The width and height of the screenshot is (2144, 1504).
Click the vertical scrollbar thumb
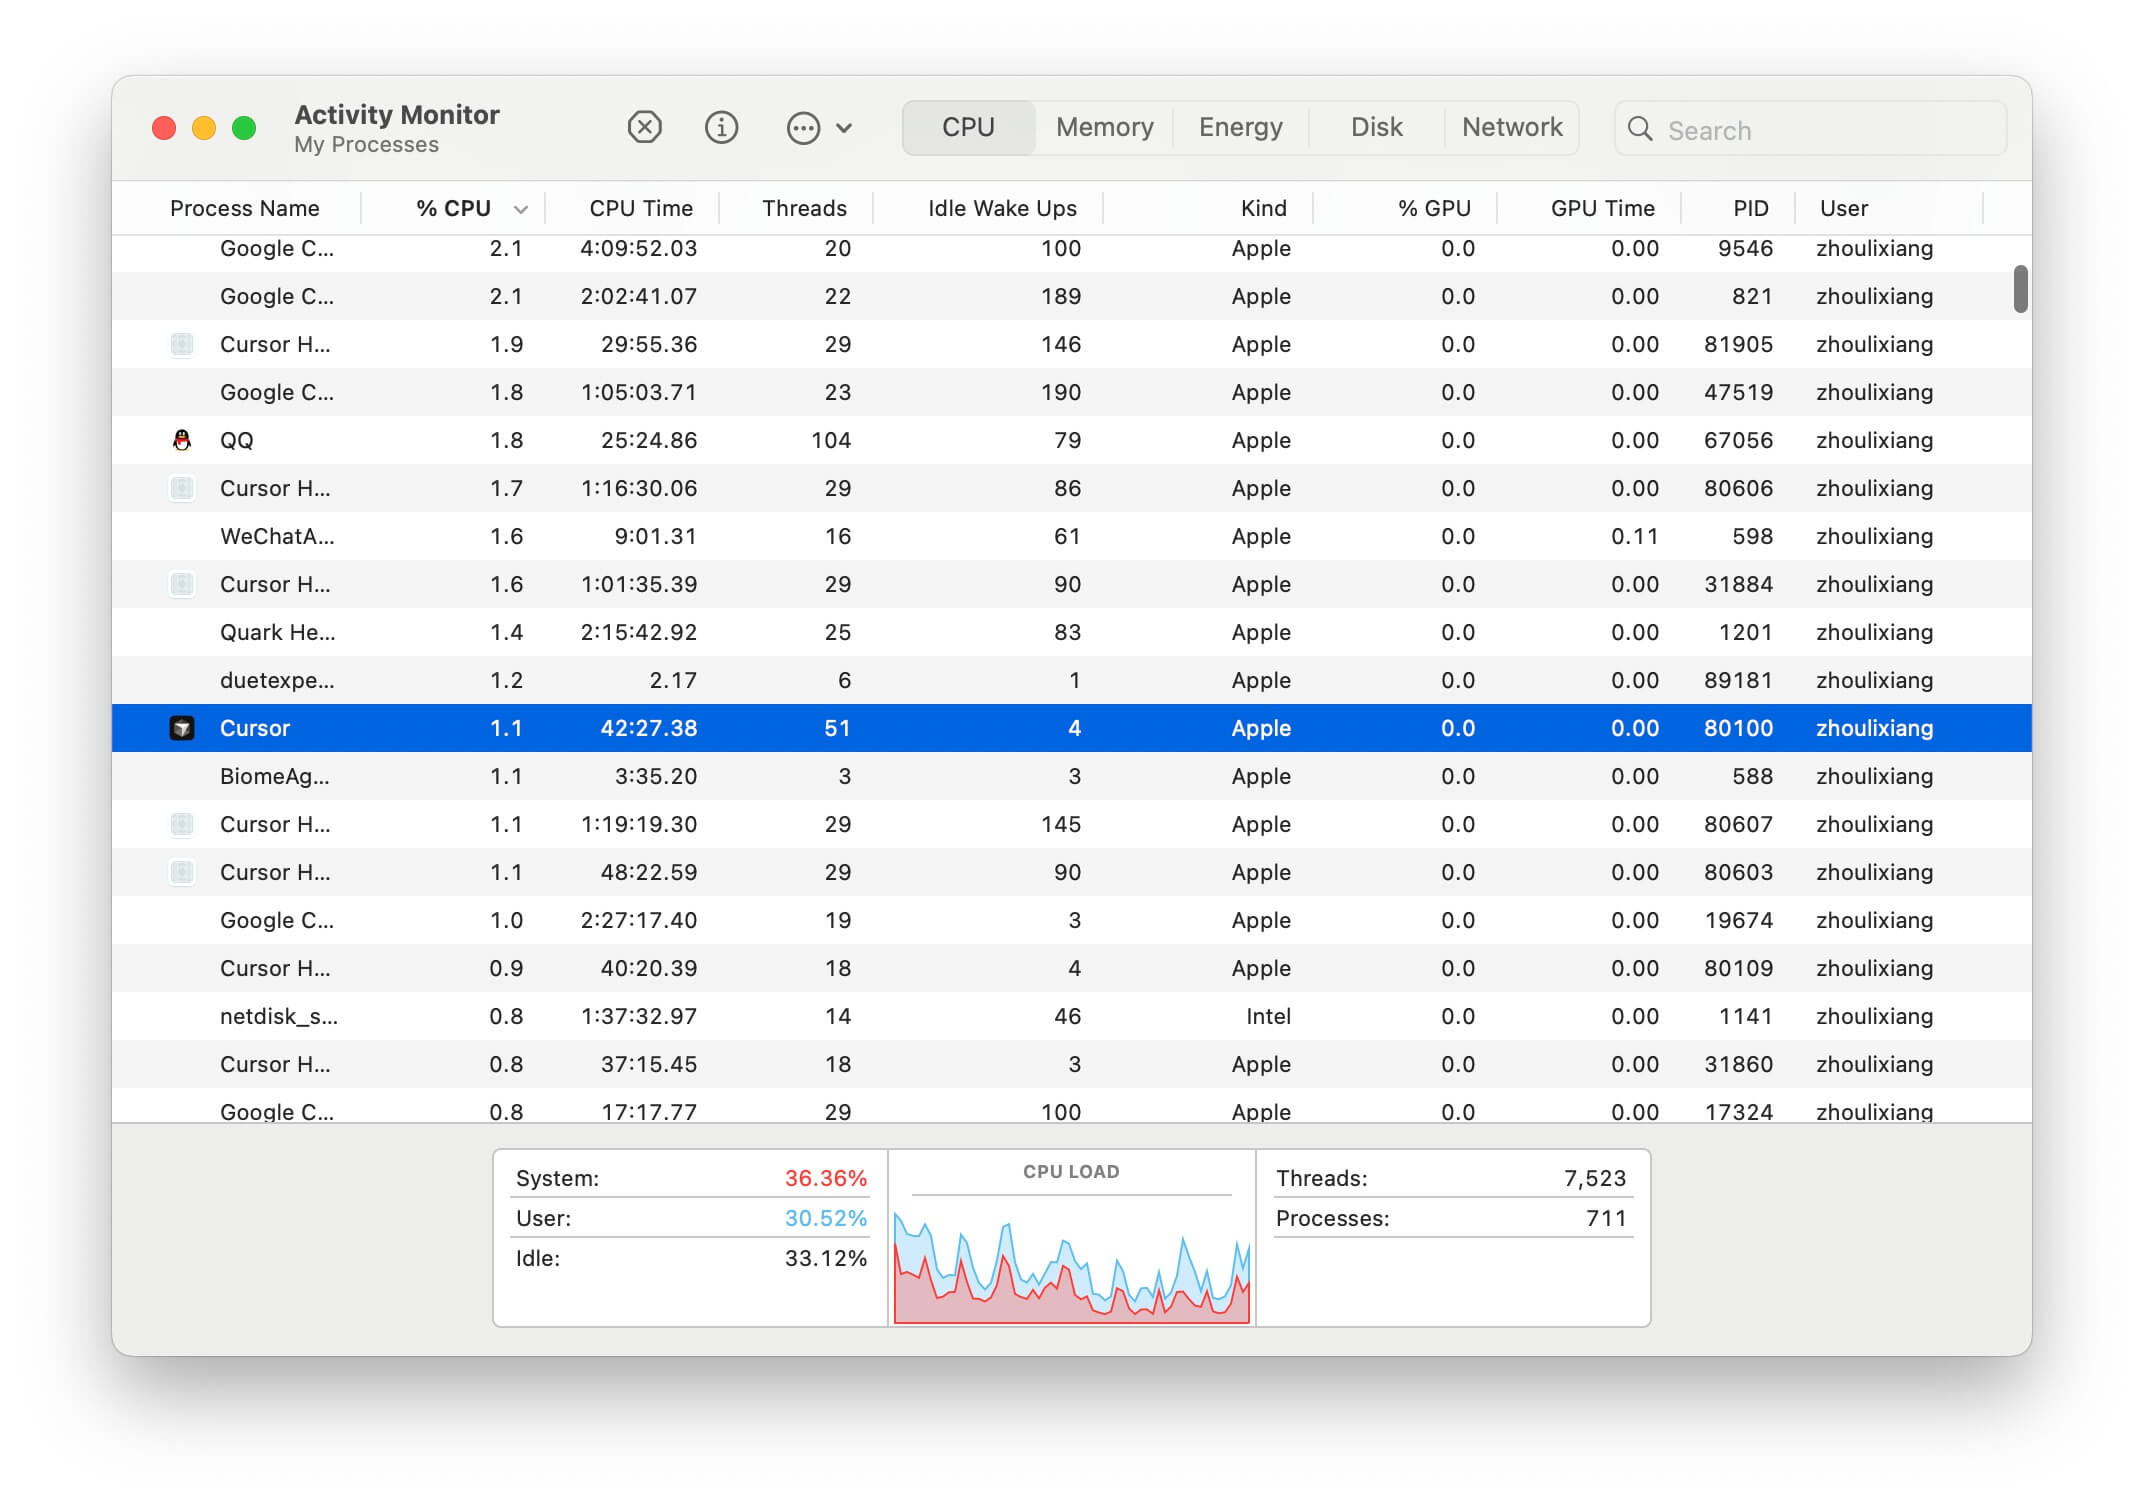click(2020, 289)
